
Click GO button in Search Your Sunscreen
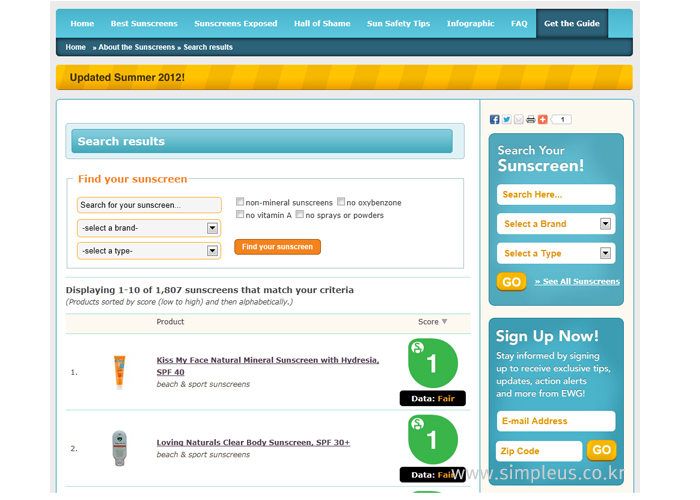511,282
